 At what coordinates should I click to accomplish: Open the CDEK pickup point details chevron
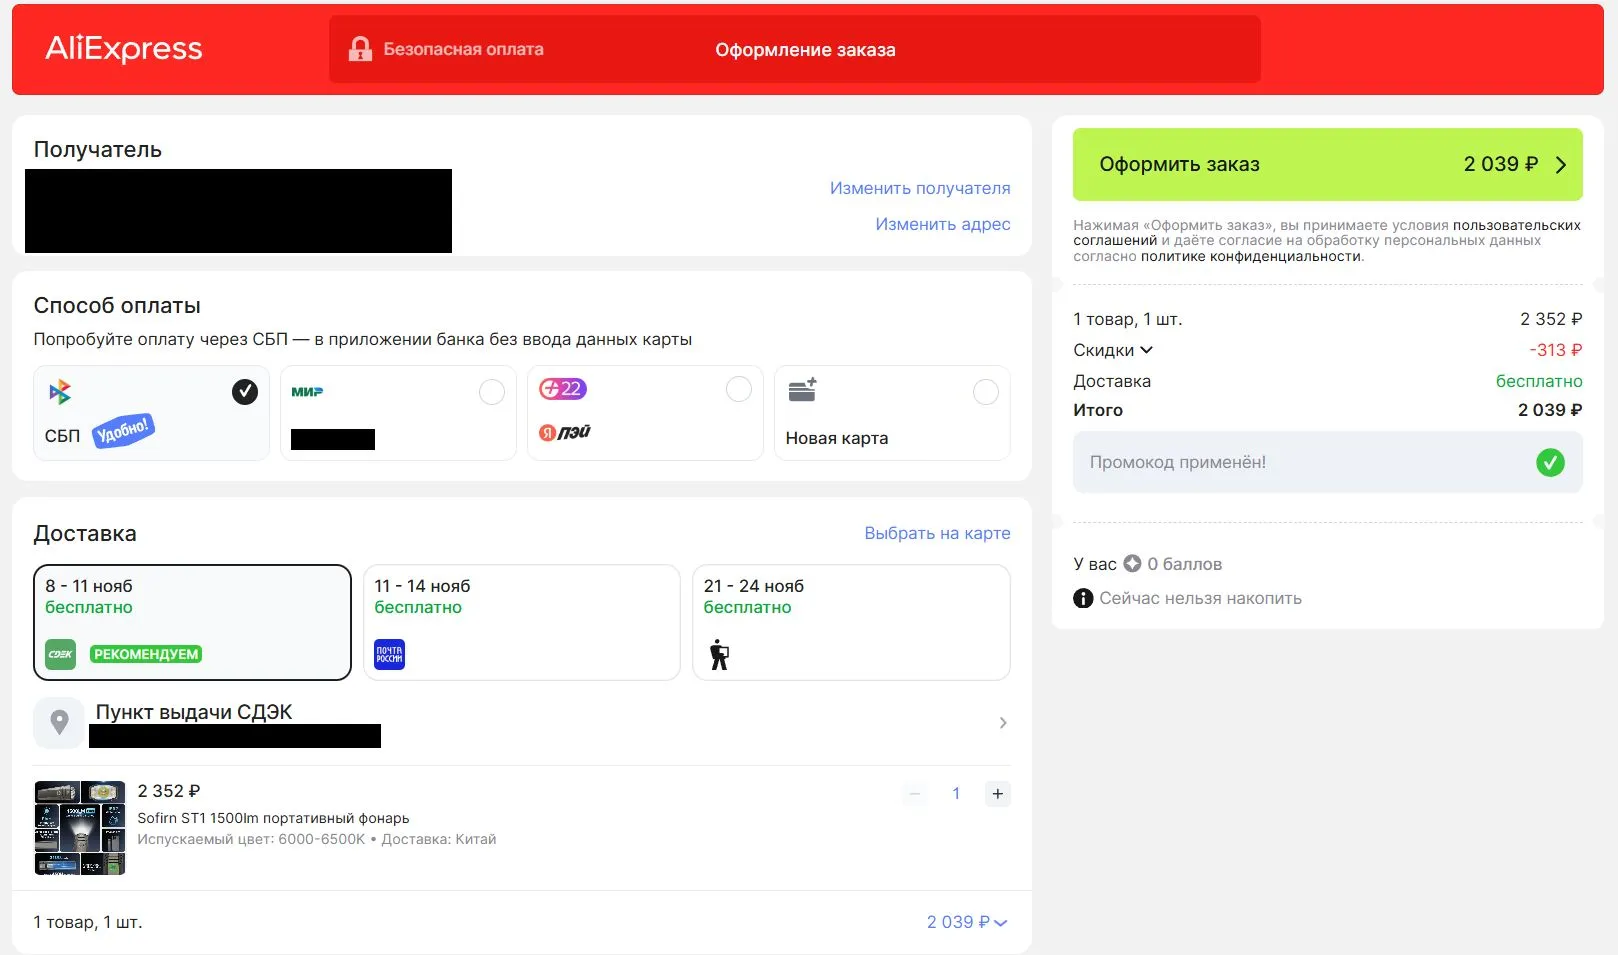1003,723
